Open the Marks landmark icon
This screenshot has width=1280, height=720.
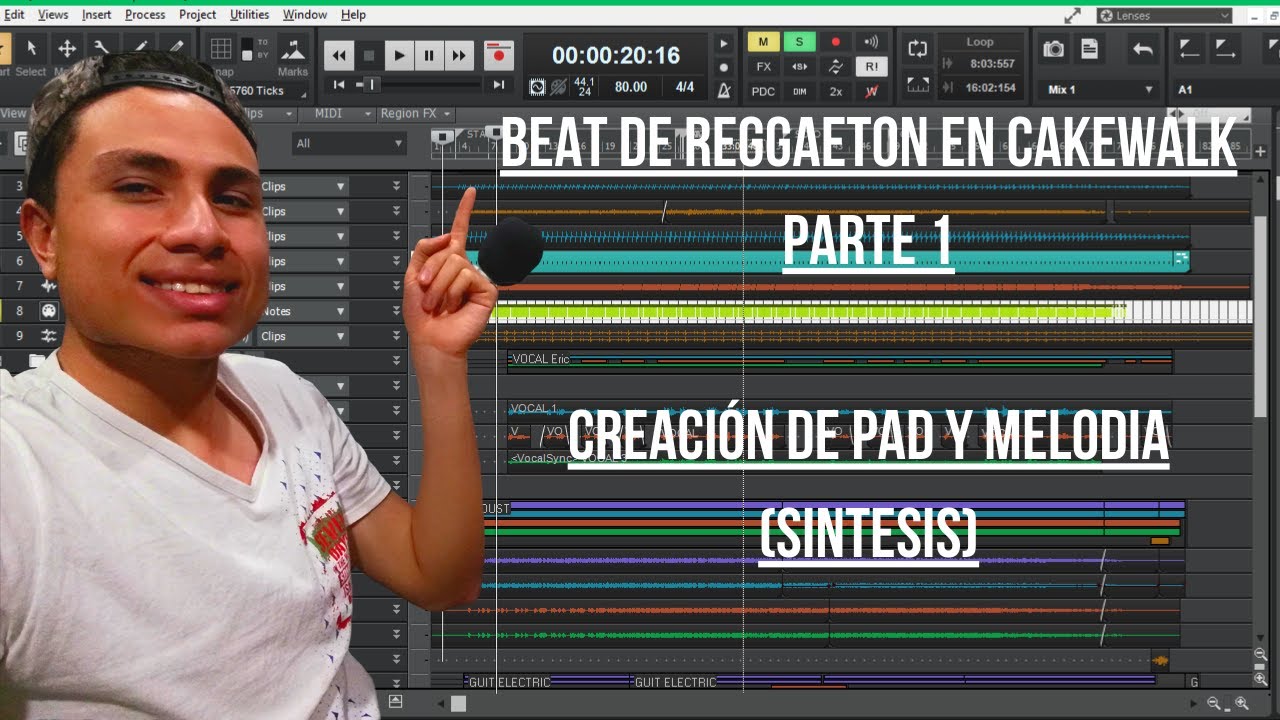pos(292,50)
